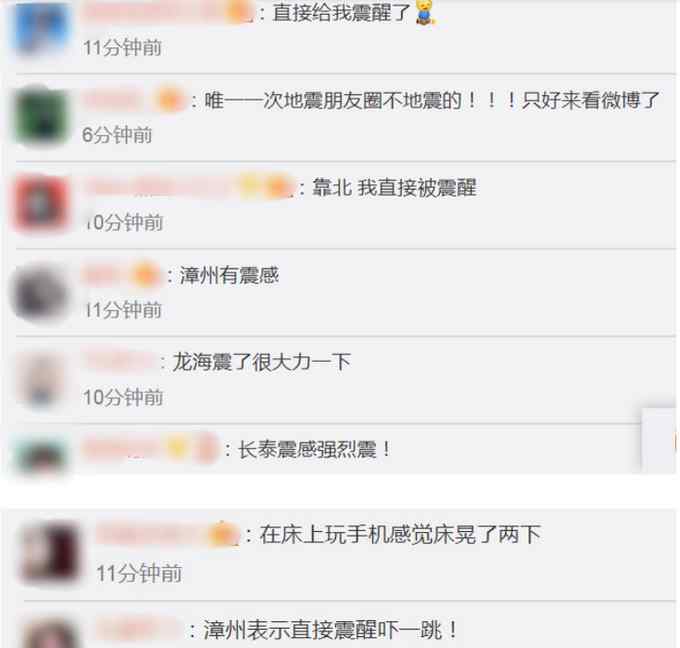Click "6分钟前" timestamp
The image size is (680, 648).
pyautogui.click(x=117, y=135)
